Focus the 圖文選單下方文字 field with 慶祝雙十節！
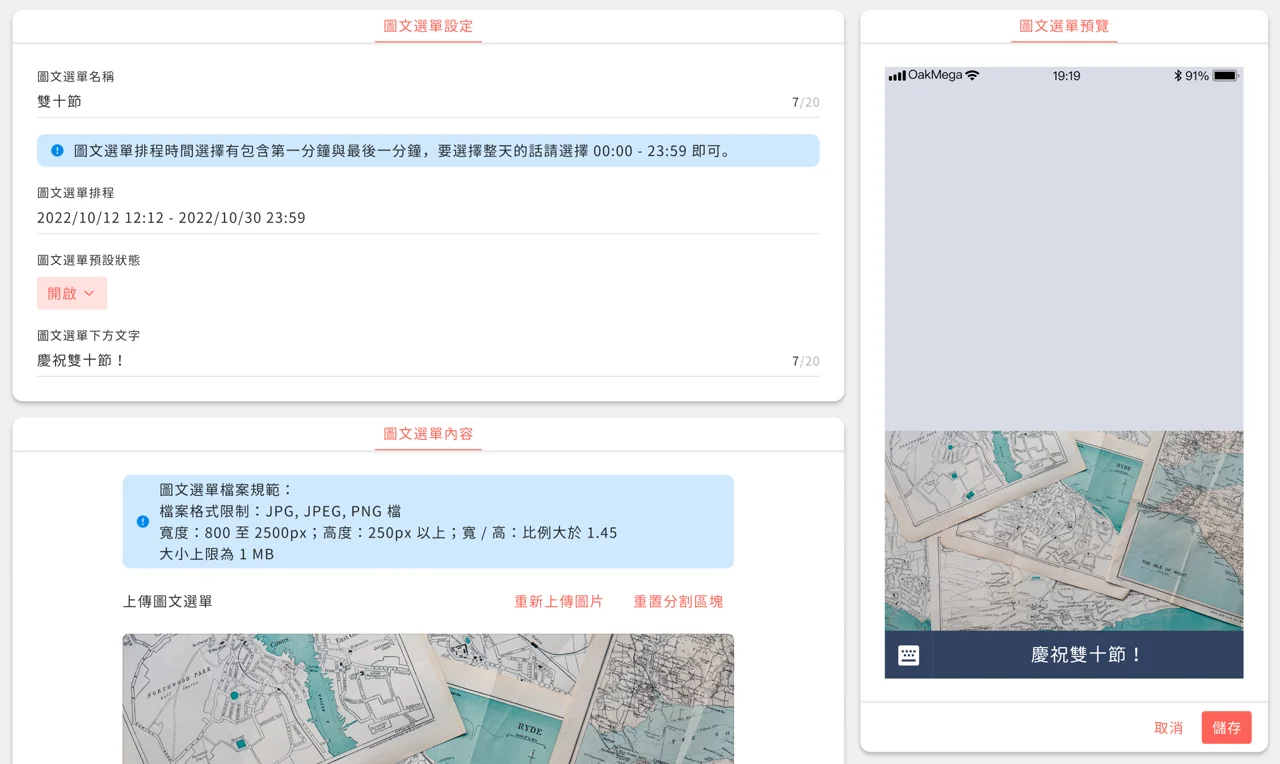The height and width of the screenshot is (764, 1280). pos(428,361)
